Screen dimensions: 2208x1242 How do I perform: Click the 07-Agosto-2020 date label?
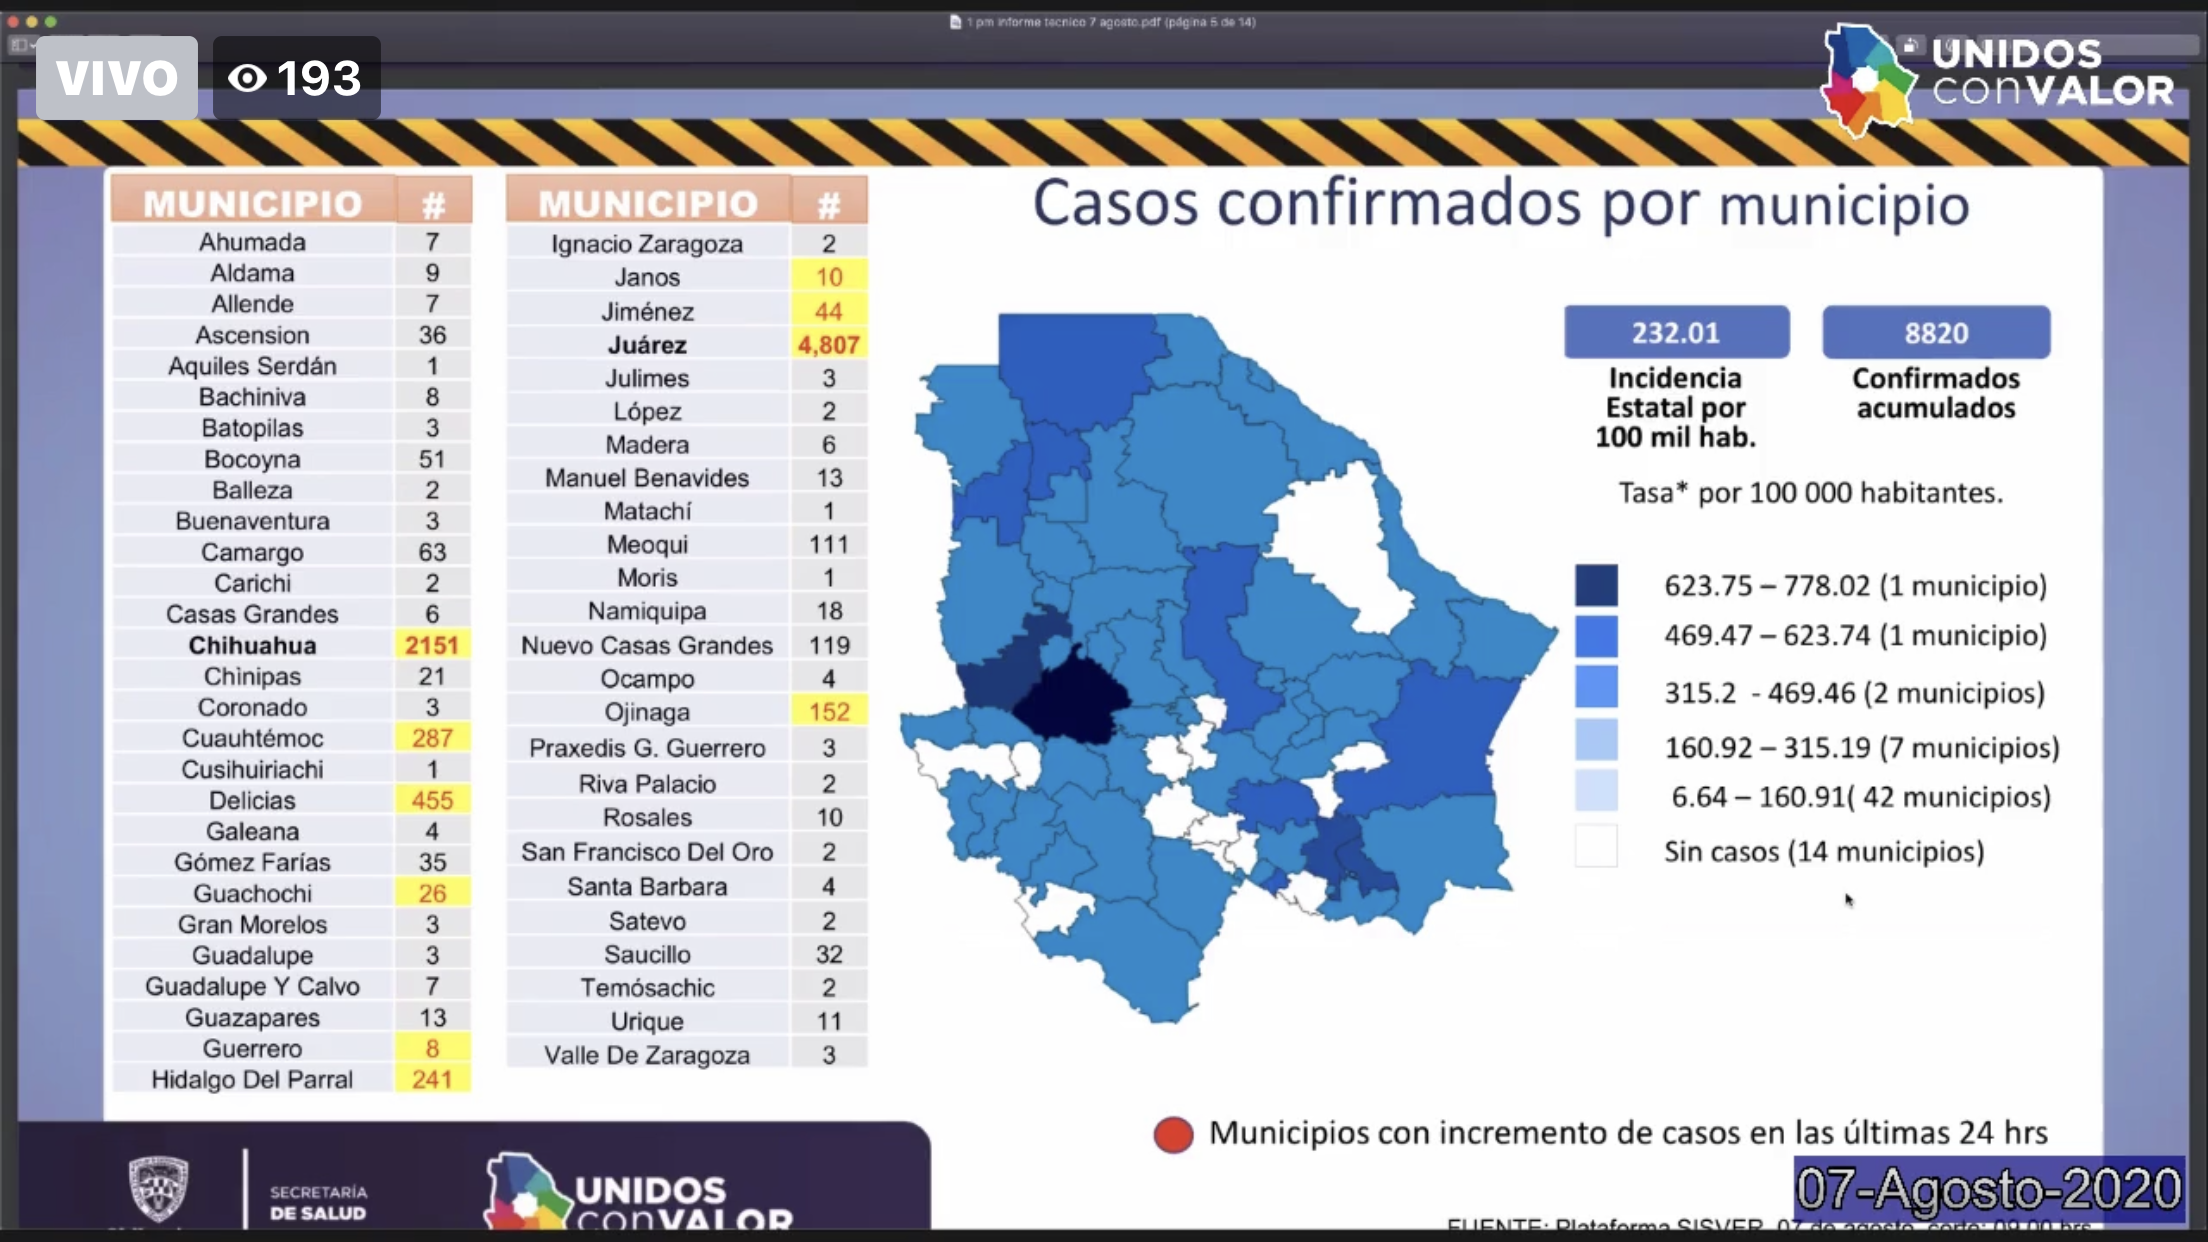[1988, 1189]
